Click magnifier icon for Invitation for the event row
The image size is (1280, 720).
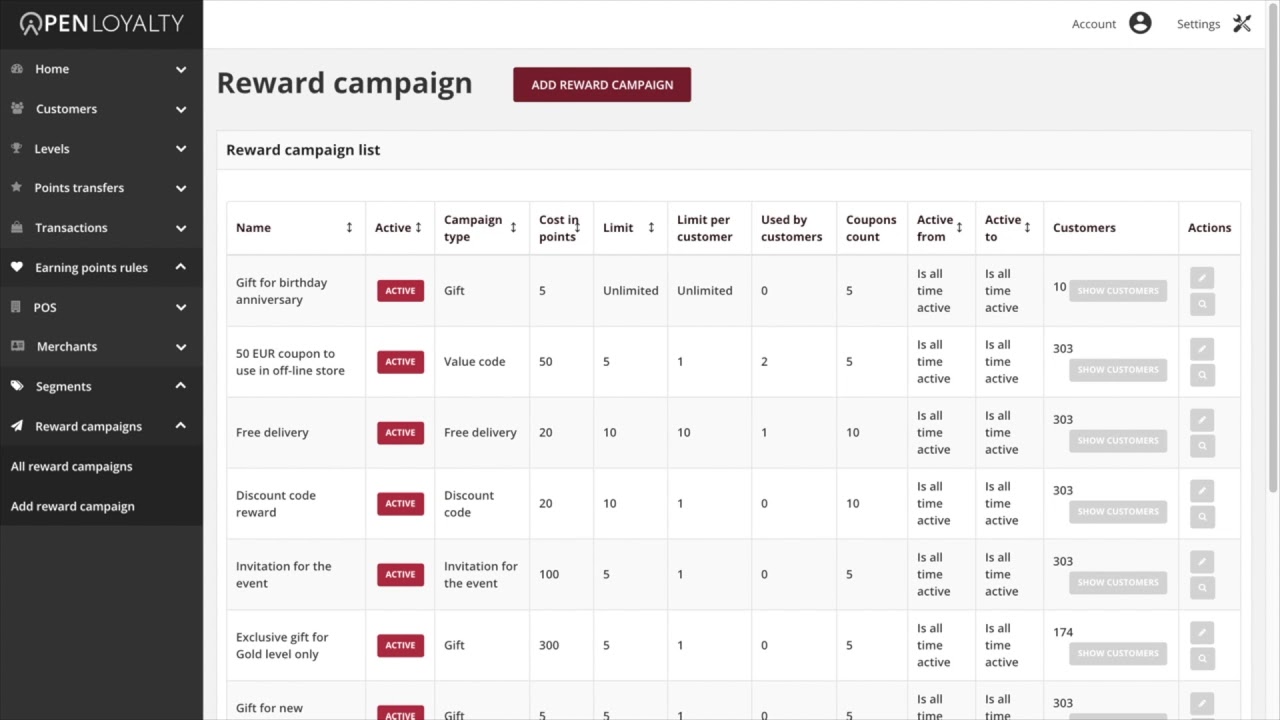pos(1202,588)
